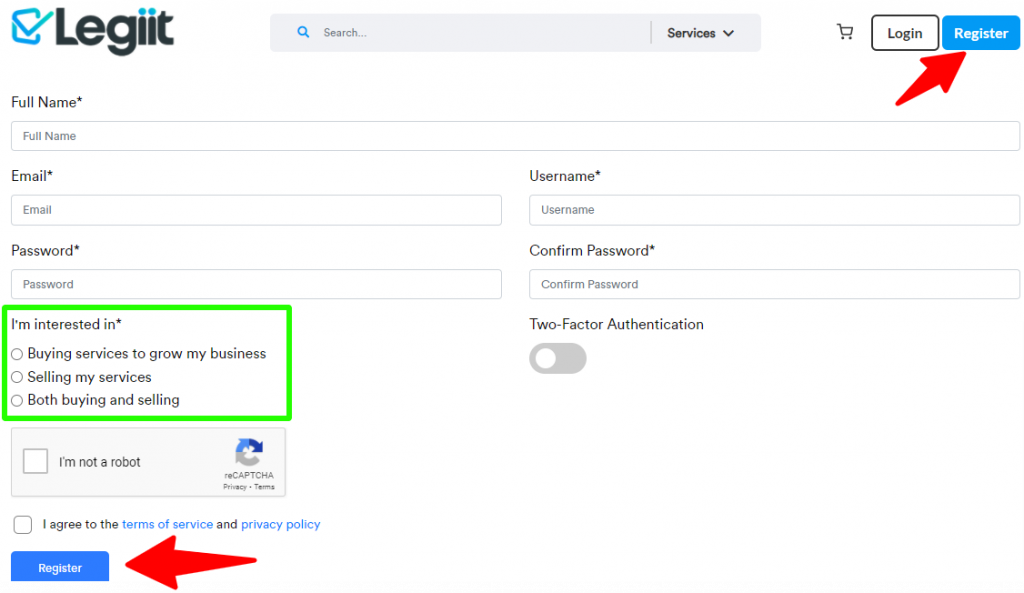Click the Username input field
This screenshot has width=1024, height=593.
774,210
